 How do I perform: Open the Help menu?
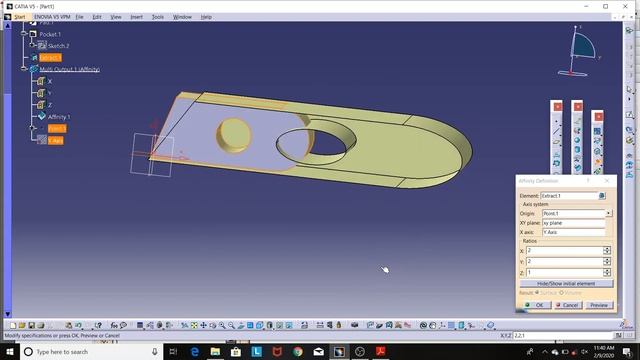coord(206,17)
